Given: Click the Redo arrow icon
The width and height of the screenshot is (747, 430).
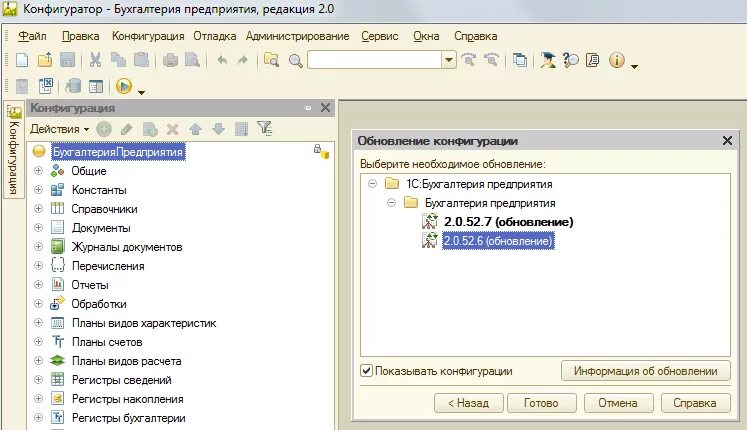Looking at the screenshot, I should (243, 60).
